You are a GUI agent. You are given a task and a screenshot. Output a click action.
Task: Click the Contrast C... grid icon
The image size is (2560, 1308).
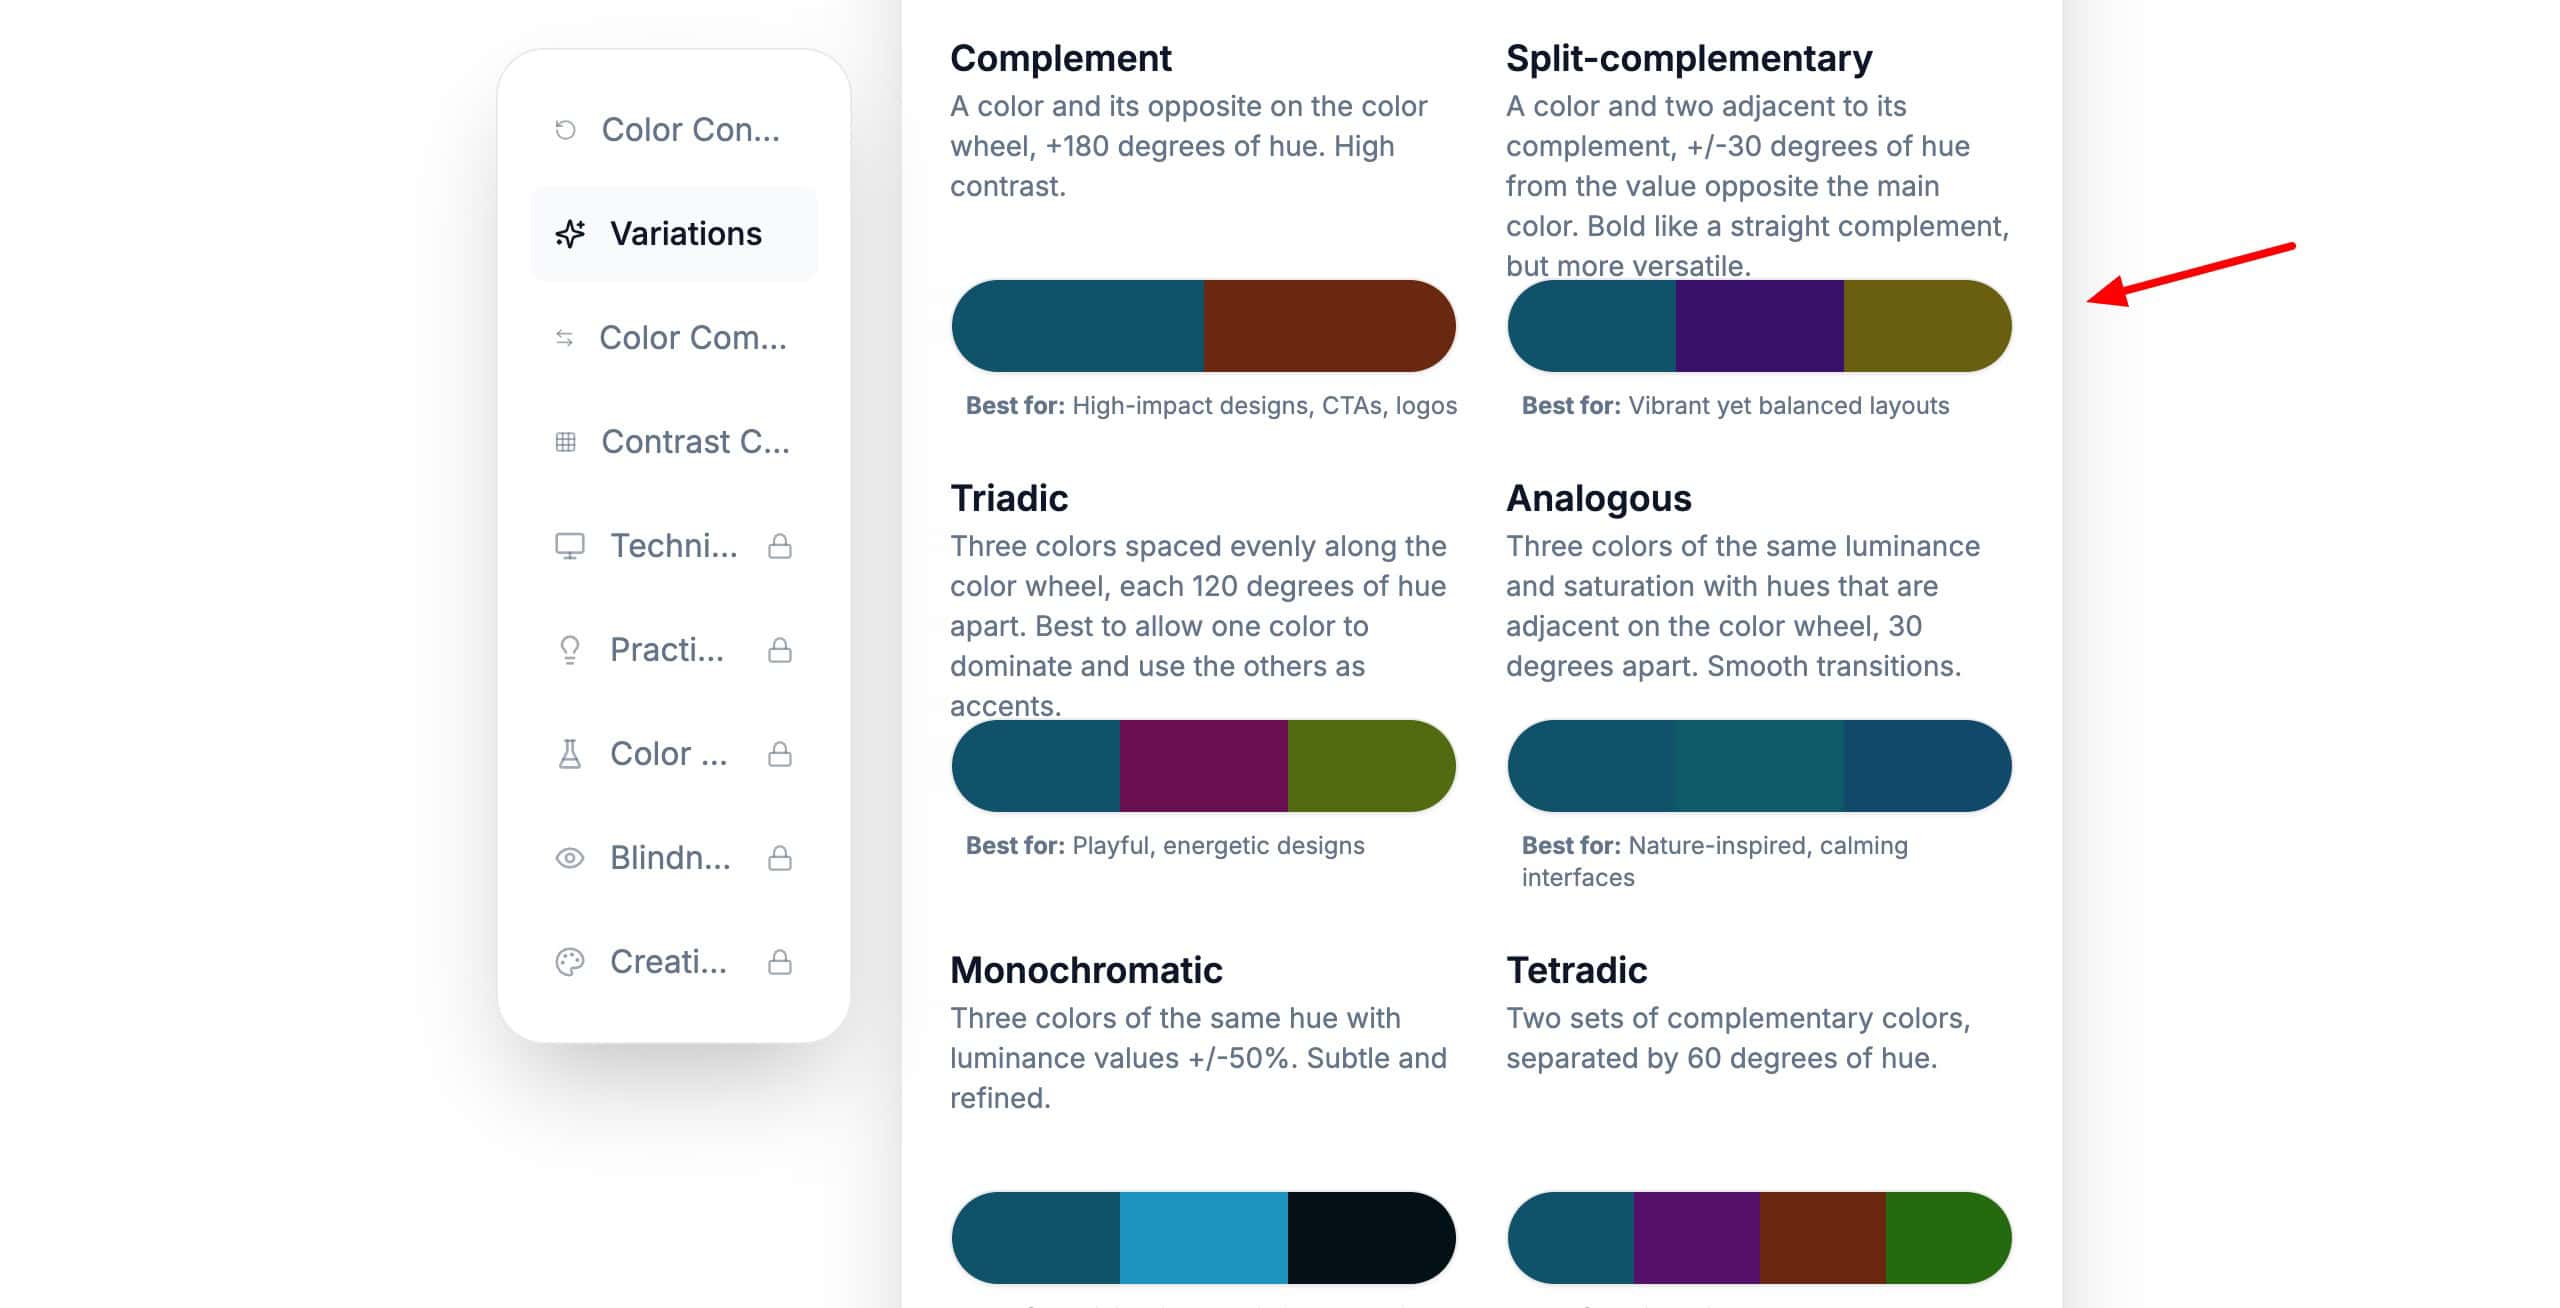(x=565, y=442)
